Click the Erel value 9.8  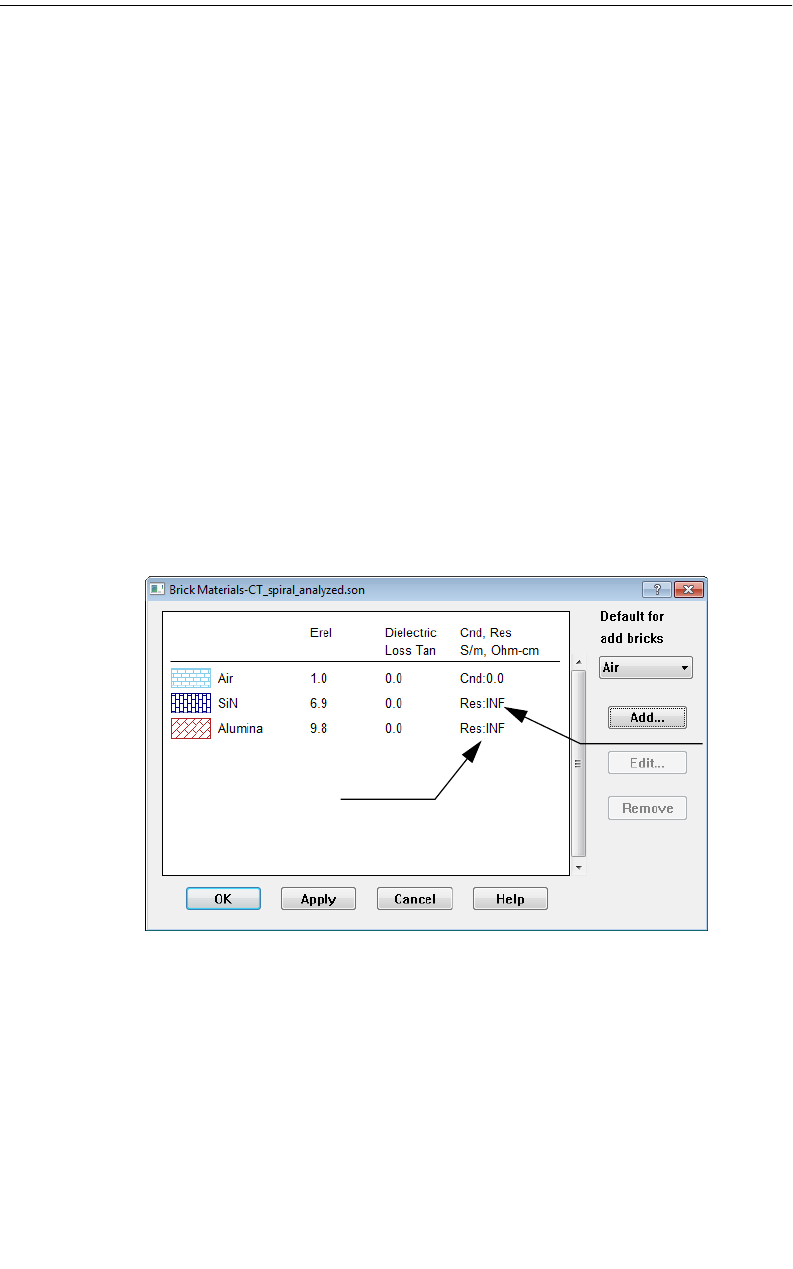tap(318, 729)
